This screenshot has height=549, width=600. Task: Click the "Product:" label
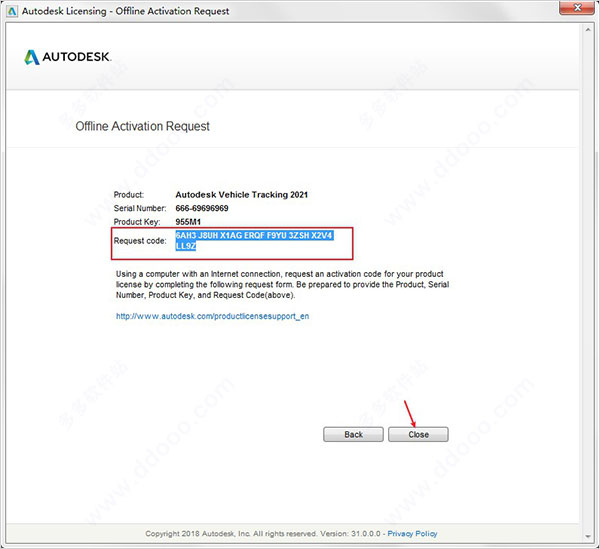tap(129, 195)
